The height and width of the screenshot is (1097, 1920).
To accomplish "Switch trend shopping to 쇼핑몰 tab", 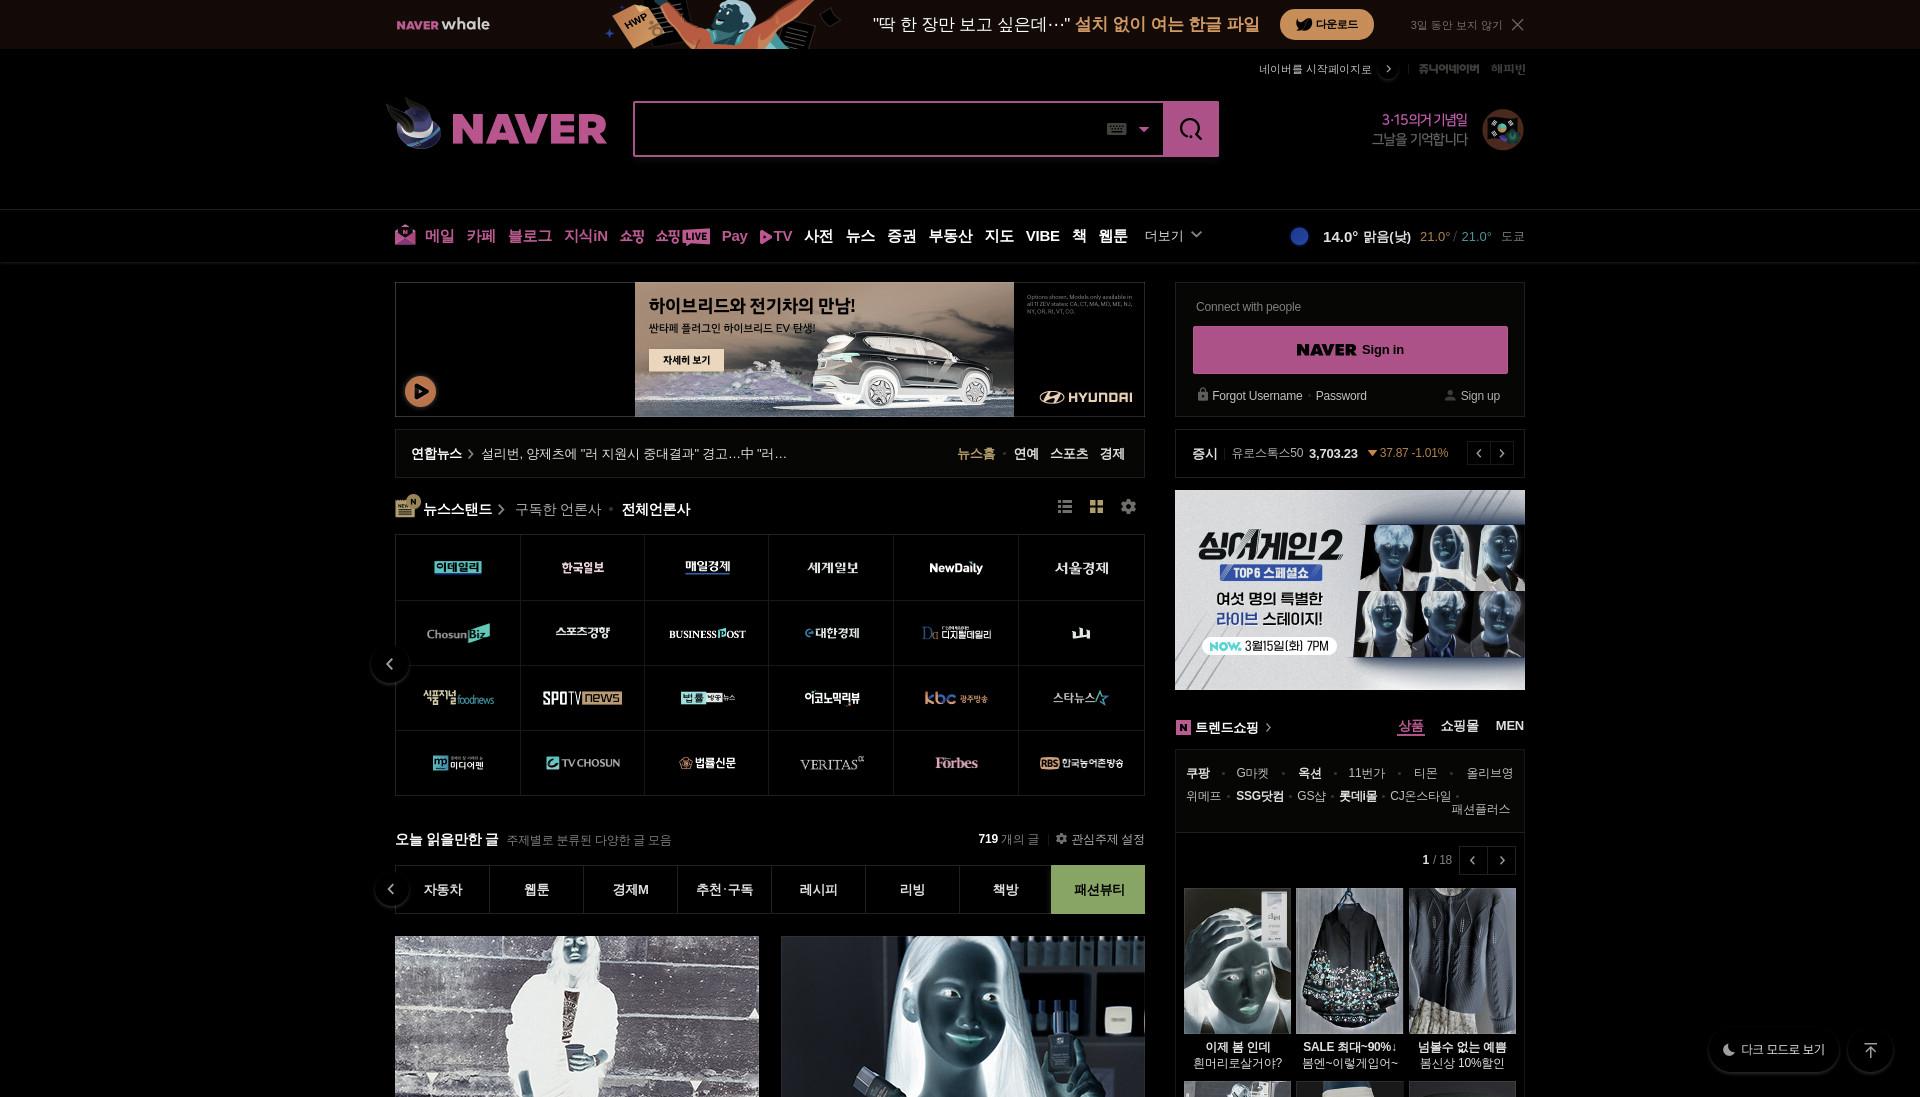I will (1459, 726).
